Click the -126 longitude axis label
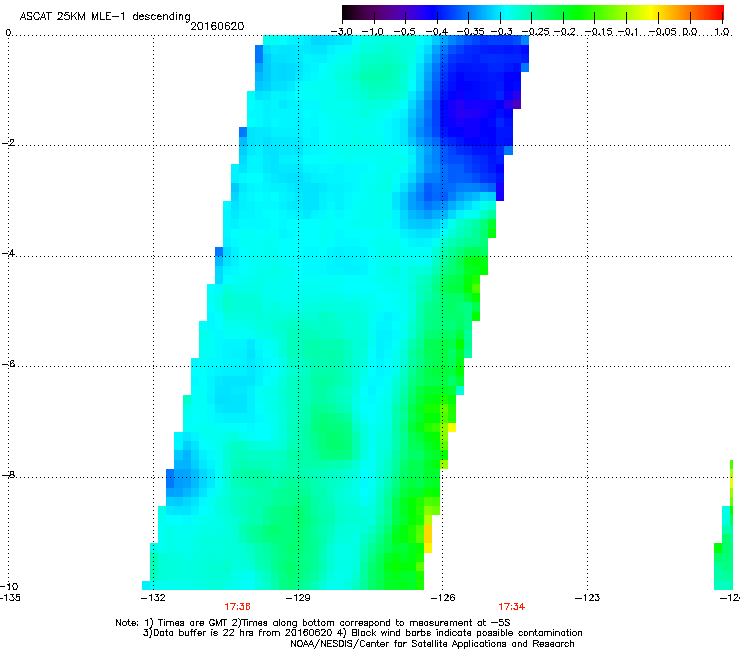This screenshot has width=740, height=650. (443, 598)
